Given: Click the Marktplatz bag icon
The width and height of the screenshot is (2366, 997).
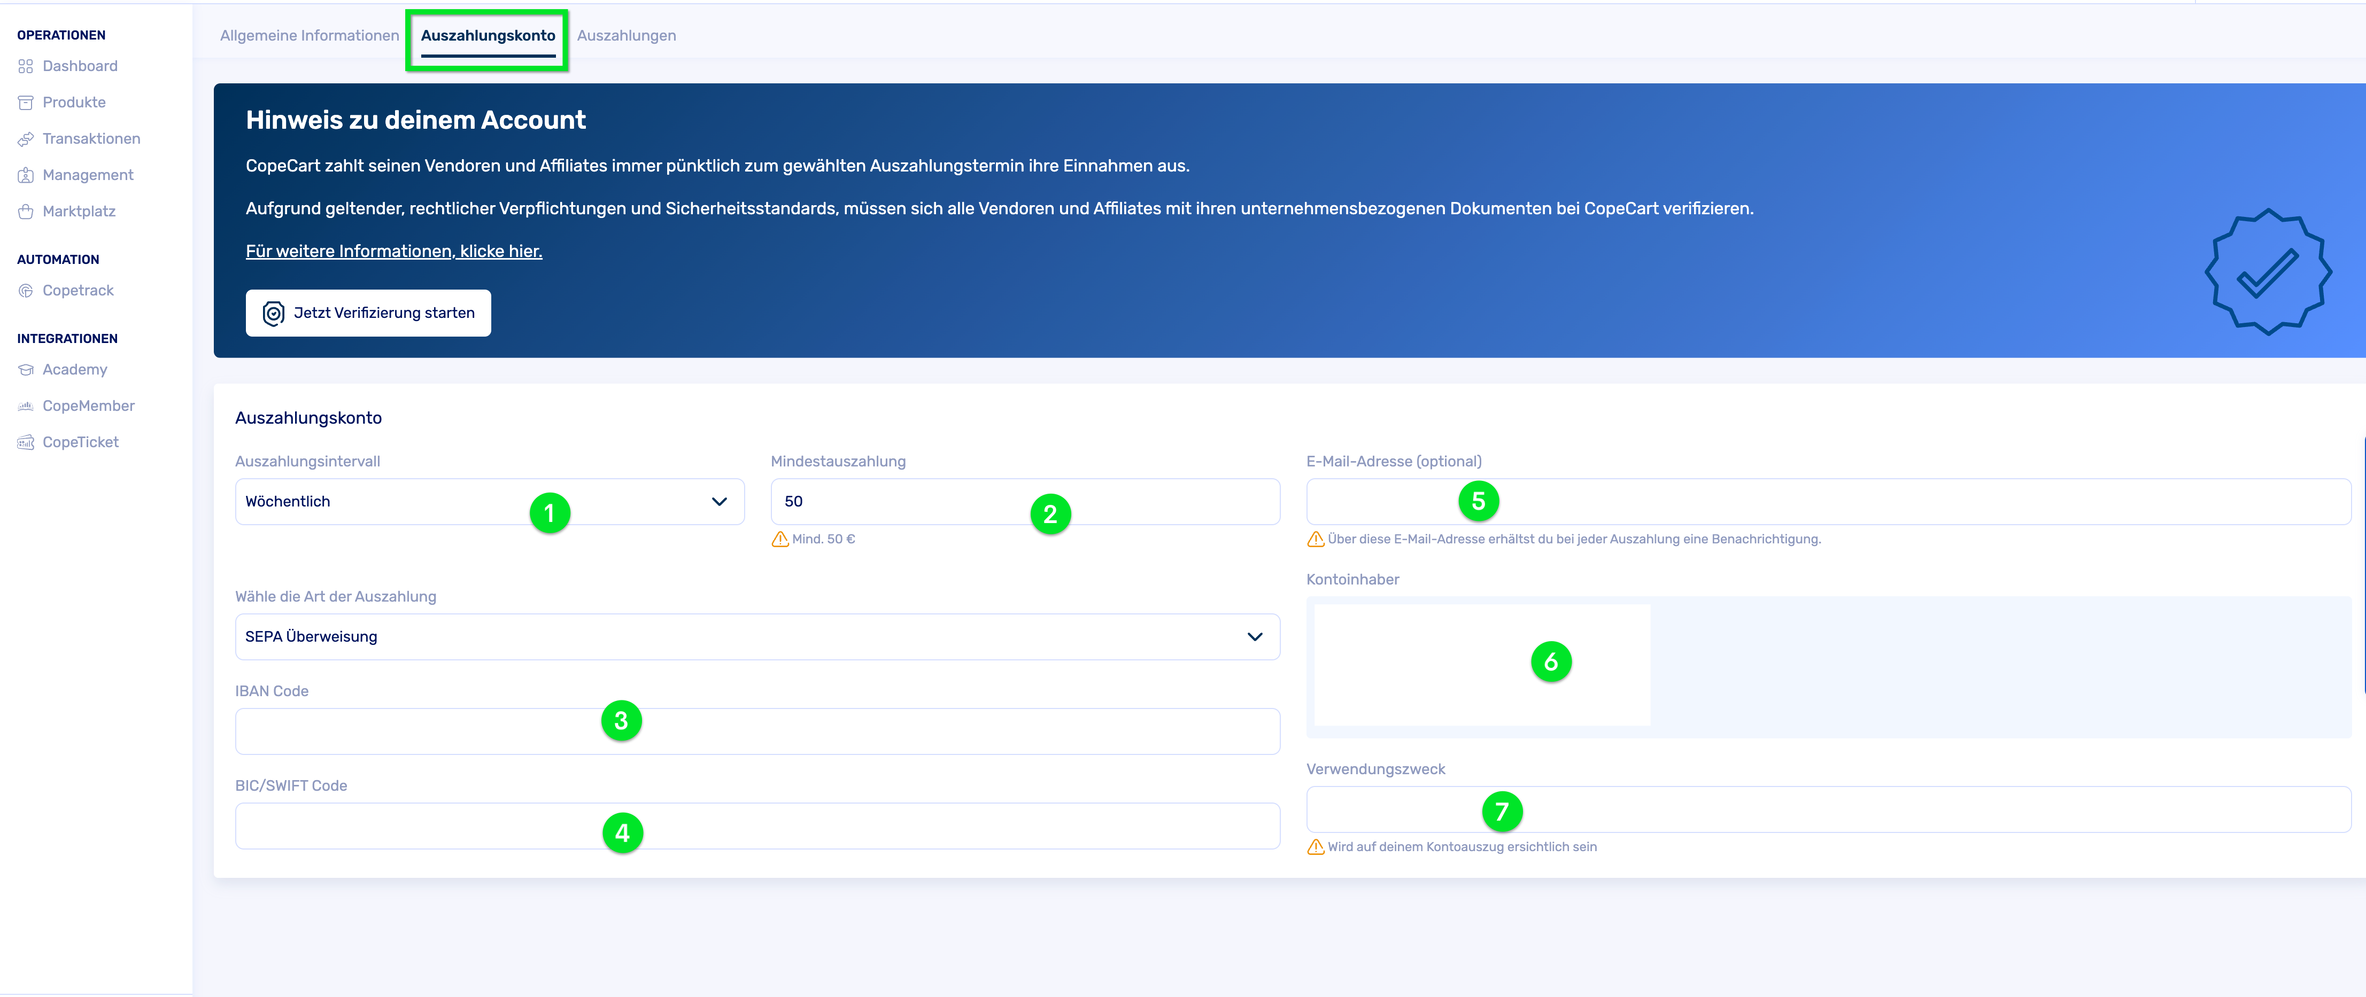Looking at the screenshot, I should click(x=26, y=212).
